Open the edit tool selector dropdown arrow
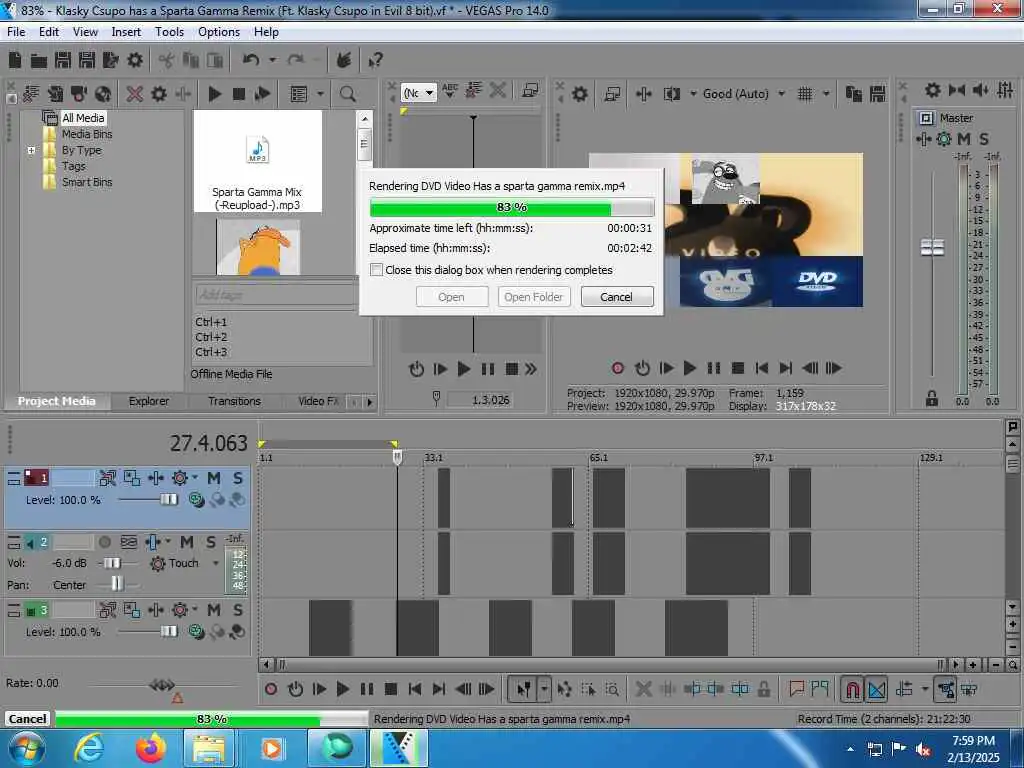 click(544, 689)
